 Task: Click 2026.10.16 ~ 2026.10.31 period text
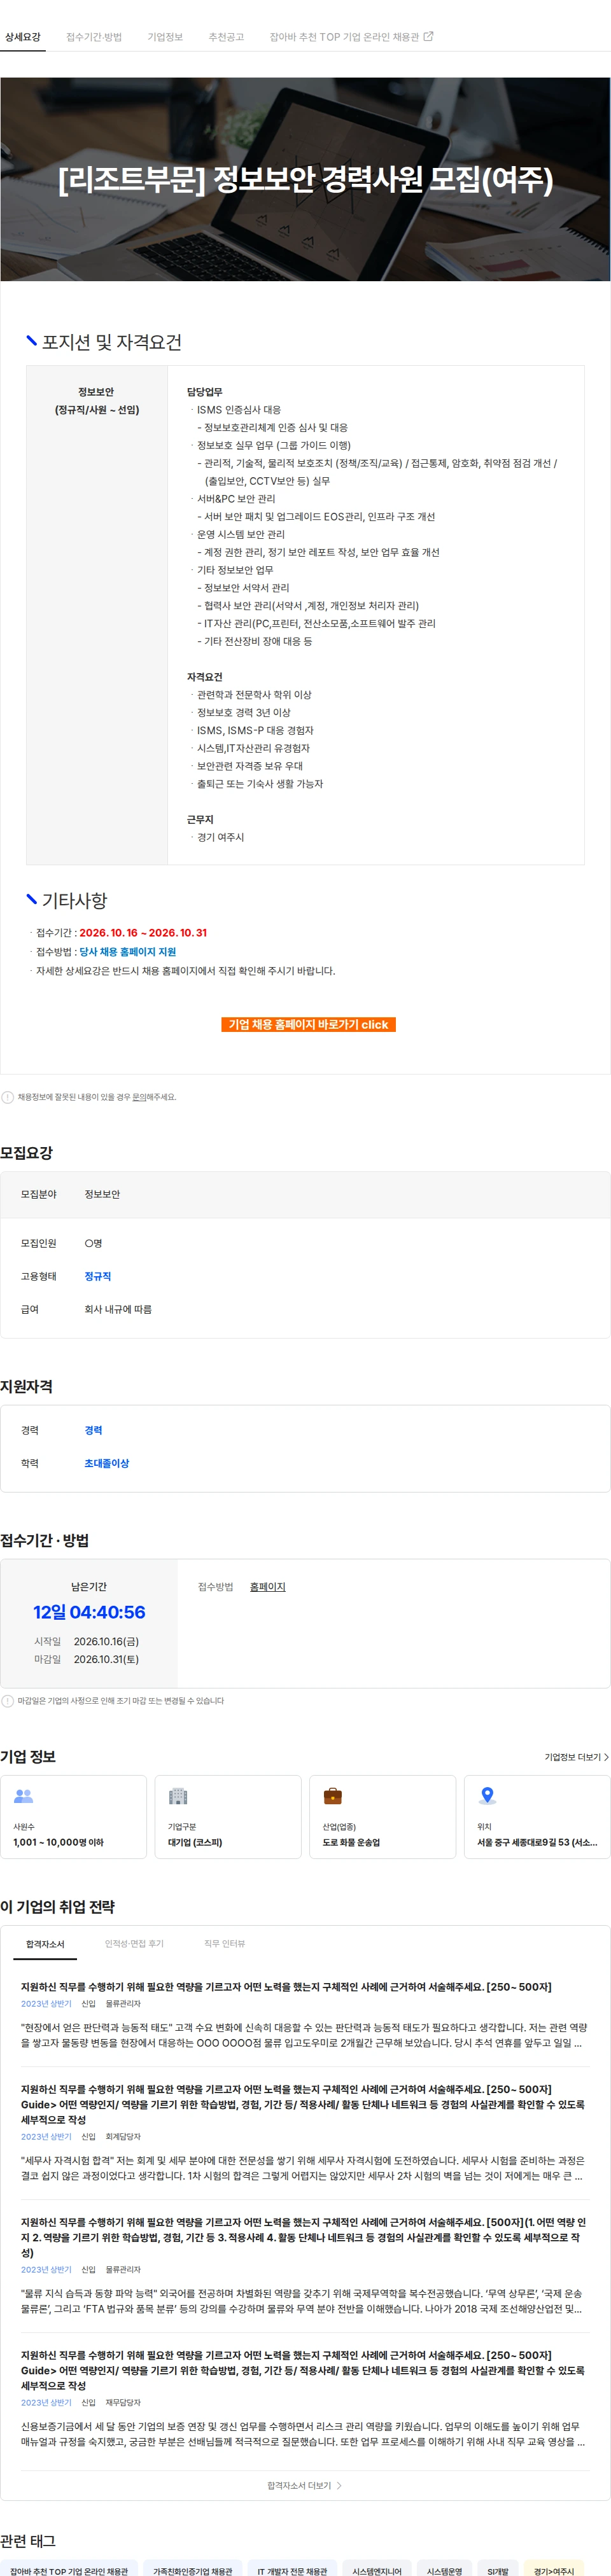pyautogui.click(x=143, y=933)
